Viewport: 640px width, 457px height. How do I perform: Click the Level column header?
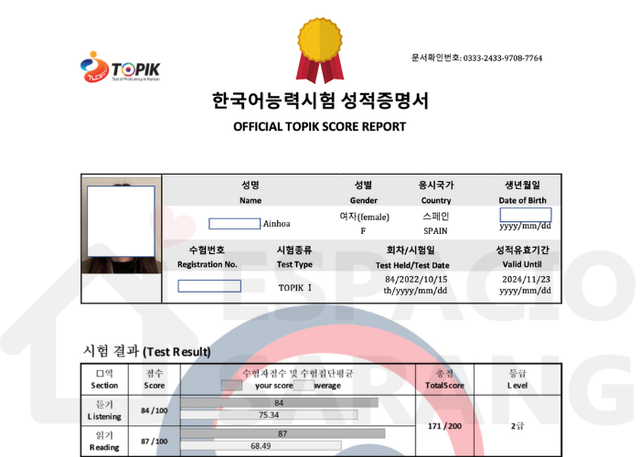click(517, 385)
